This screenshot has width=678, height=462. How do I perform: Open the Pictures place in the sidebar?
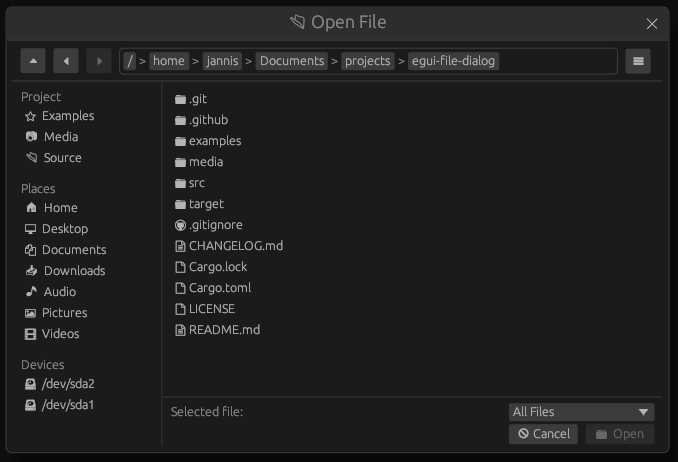(64, 313)
